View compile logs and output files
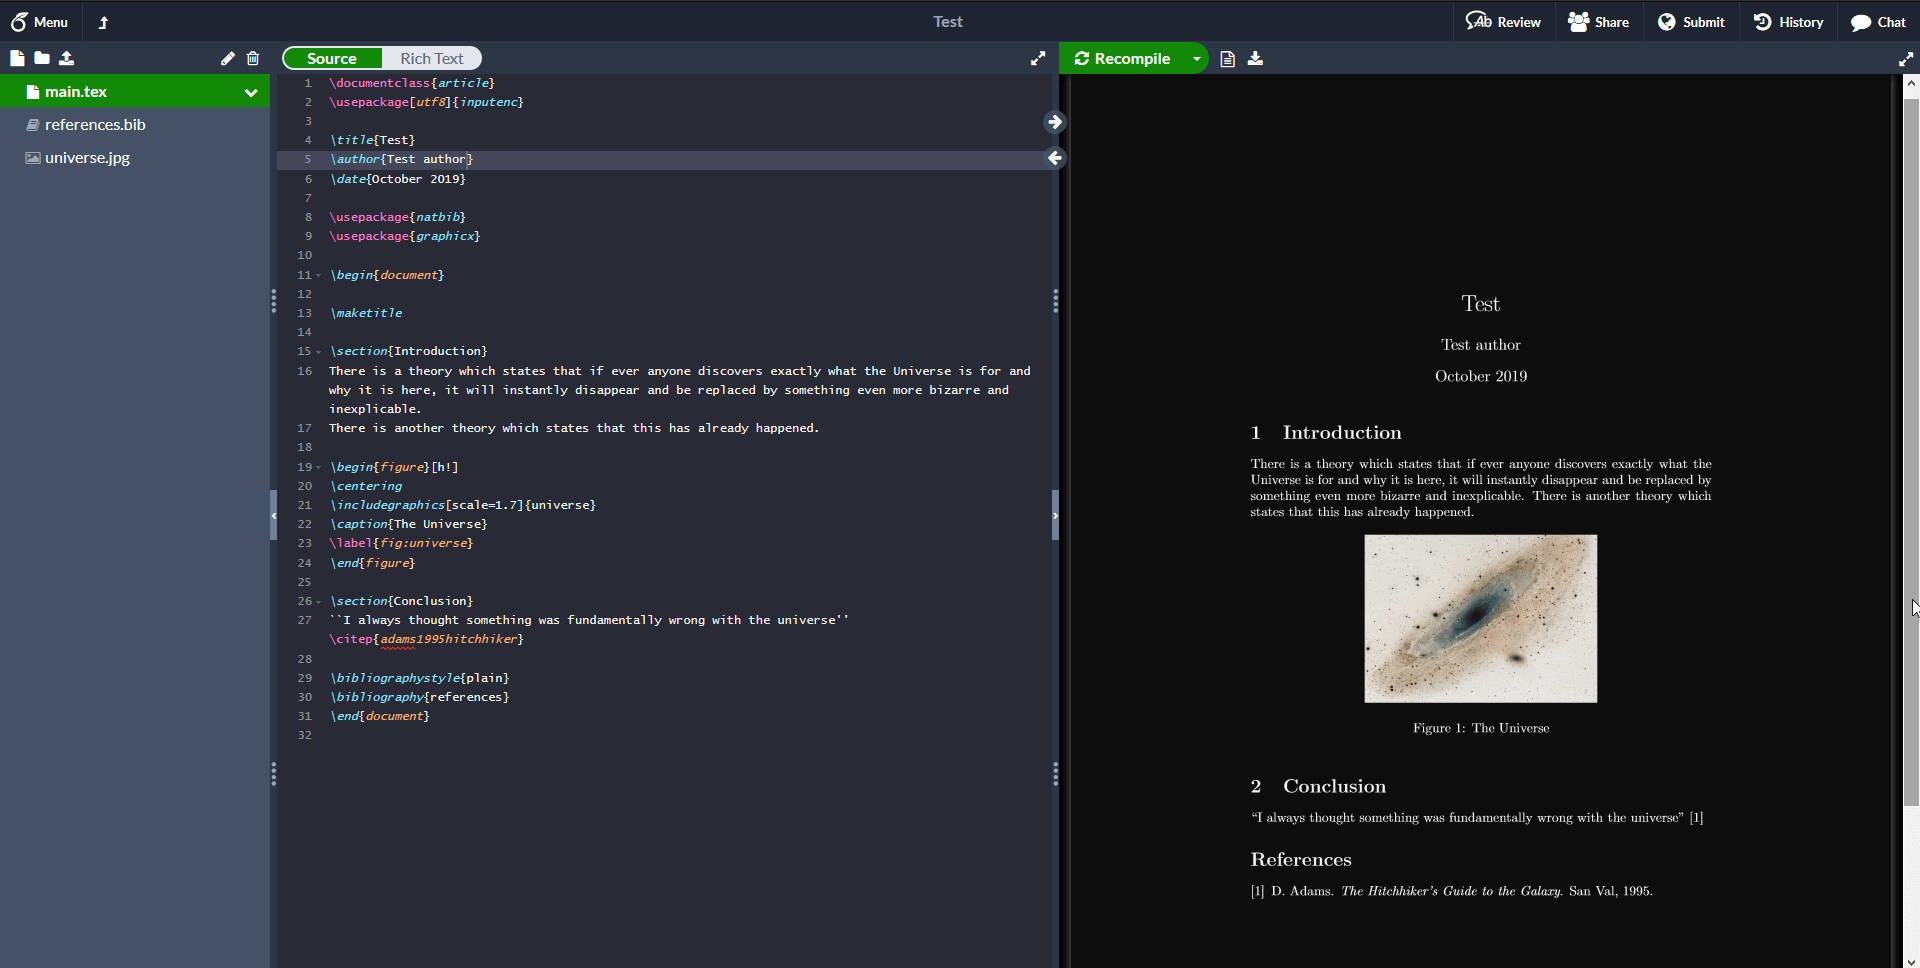This screenshot has height=968, width=1920. click(x=1227, y=58)
